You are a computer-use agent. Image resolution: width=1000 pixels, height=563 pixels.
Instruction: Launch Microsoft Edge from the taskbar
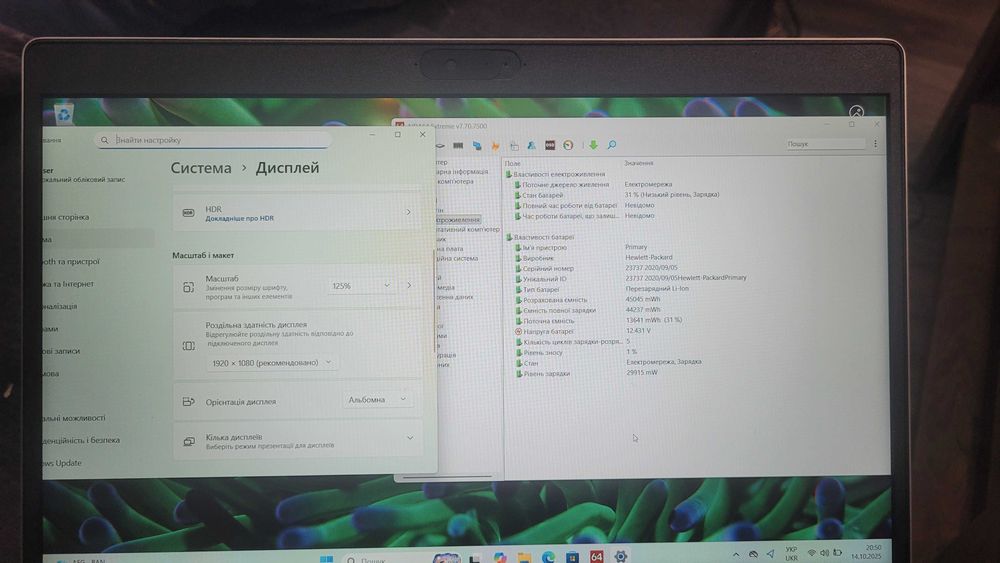[548, 557]
